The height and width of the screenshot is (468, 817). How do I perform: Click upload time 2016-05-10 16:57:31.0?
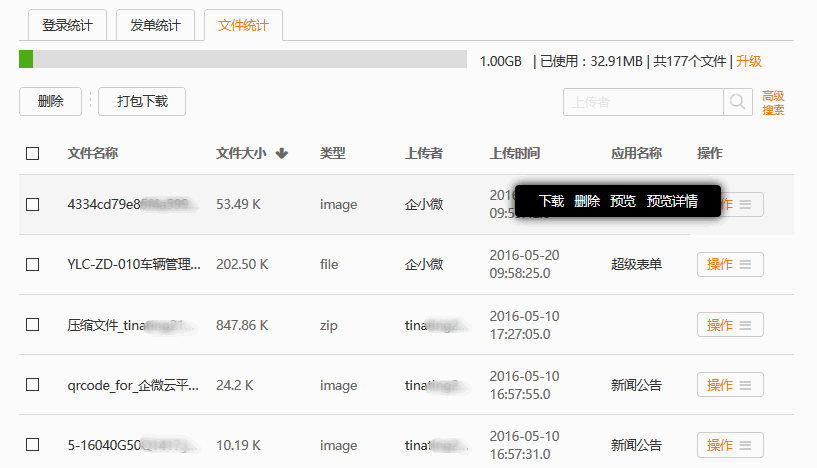point(524,445)
